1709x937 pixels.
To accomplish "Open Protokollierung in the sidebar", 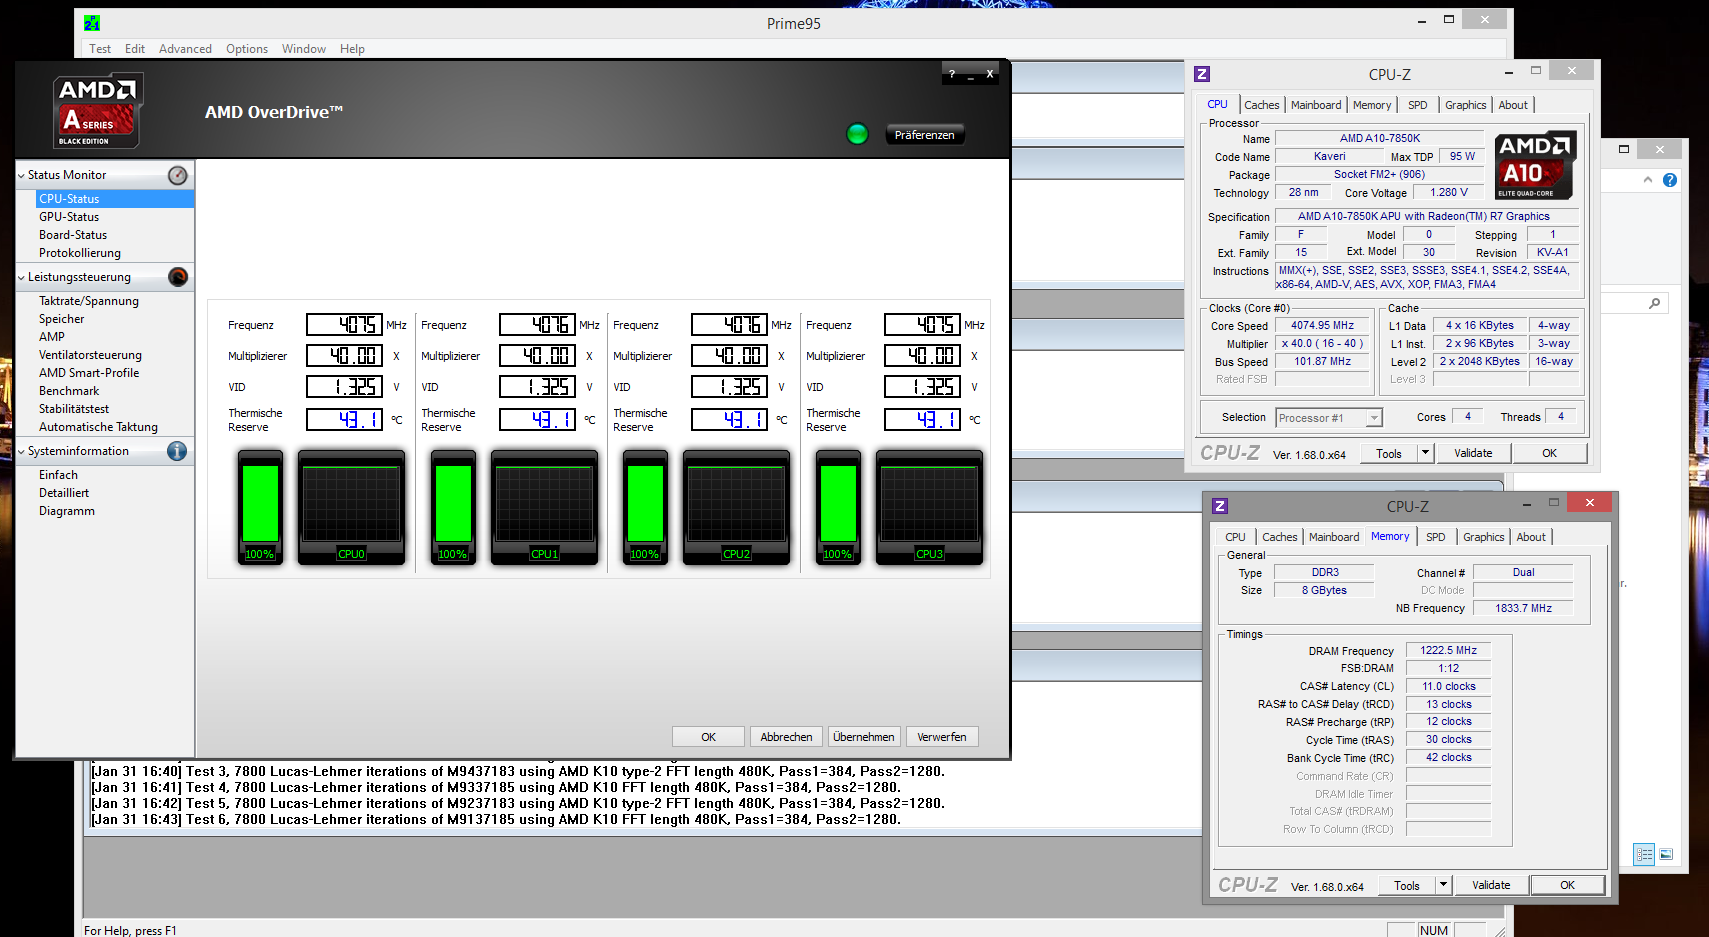I will (80, 253).
